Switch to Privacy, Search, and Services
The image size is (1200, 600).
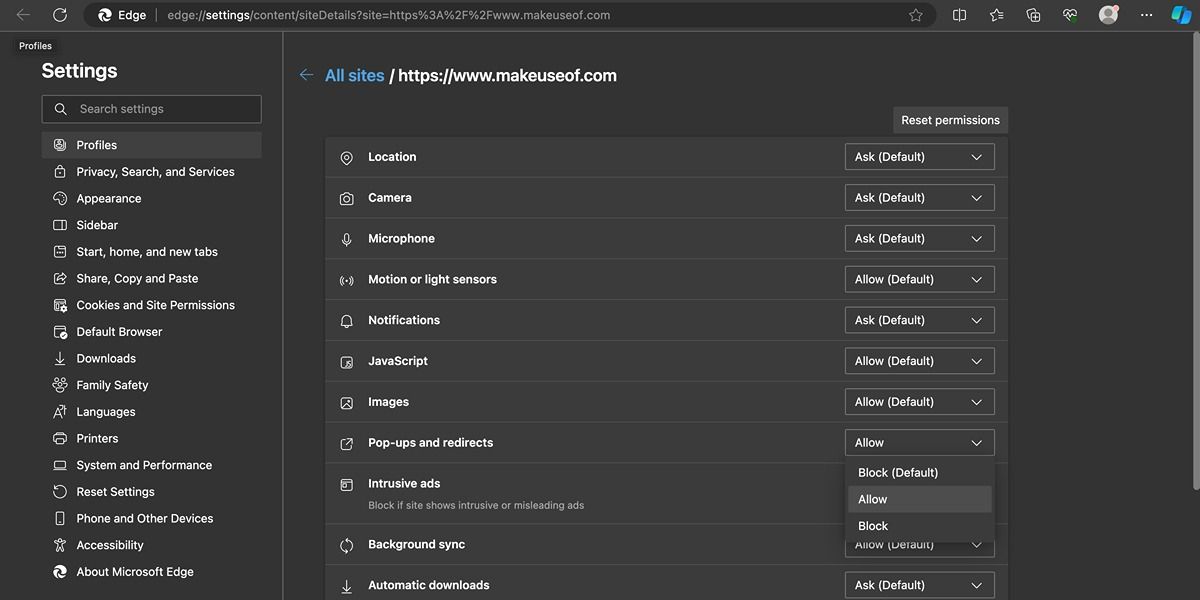click(155, 171)
